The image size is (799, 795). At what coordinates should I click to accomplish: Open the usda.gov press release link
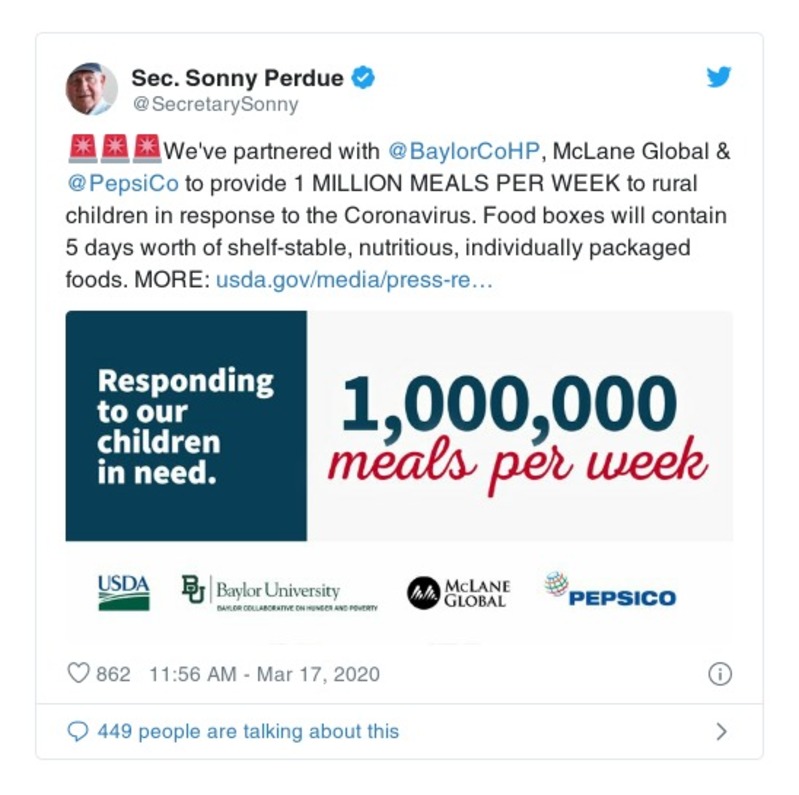pos(354,280)
